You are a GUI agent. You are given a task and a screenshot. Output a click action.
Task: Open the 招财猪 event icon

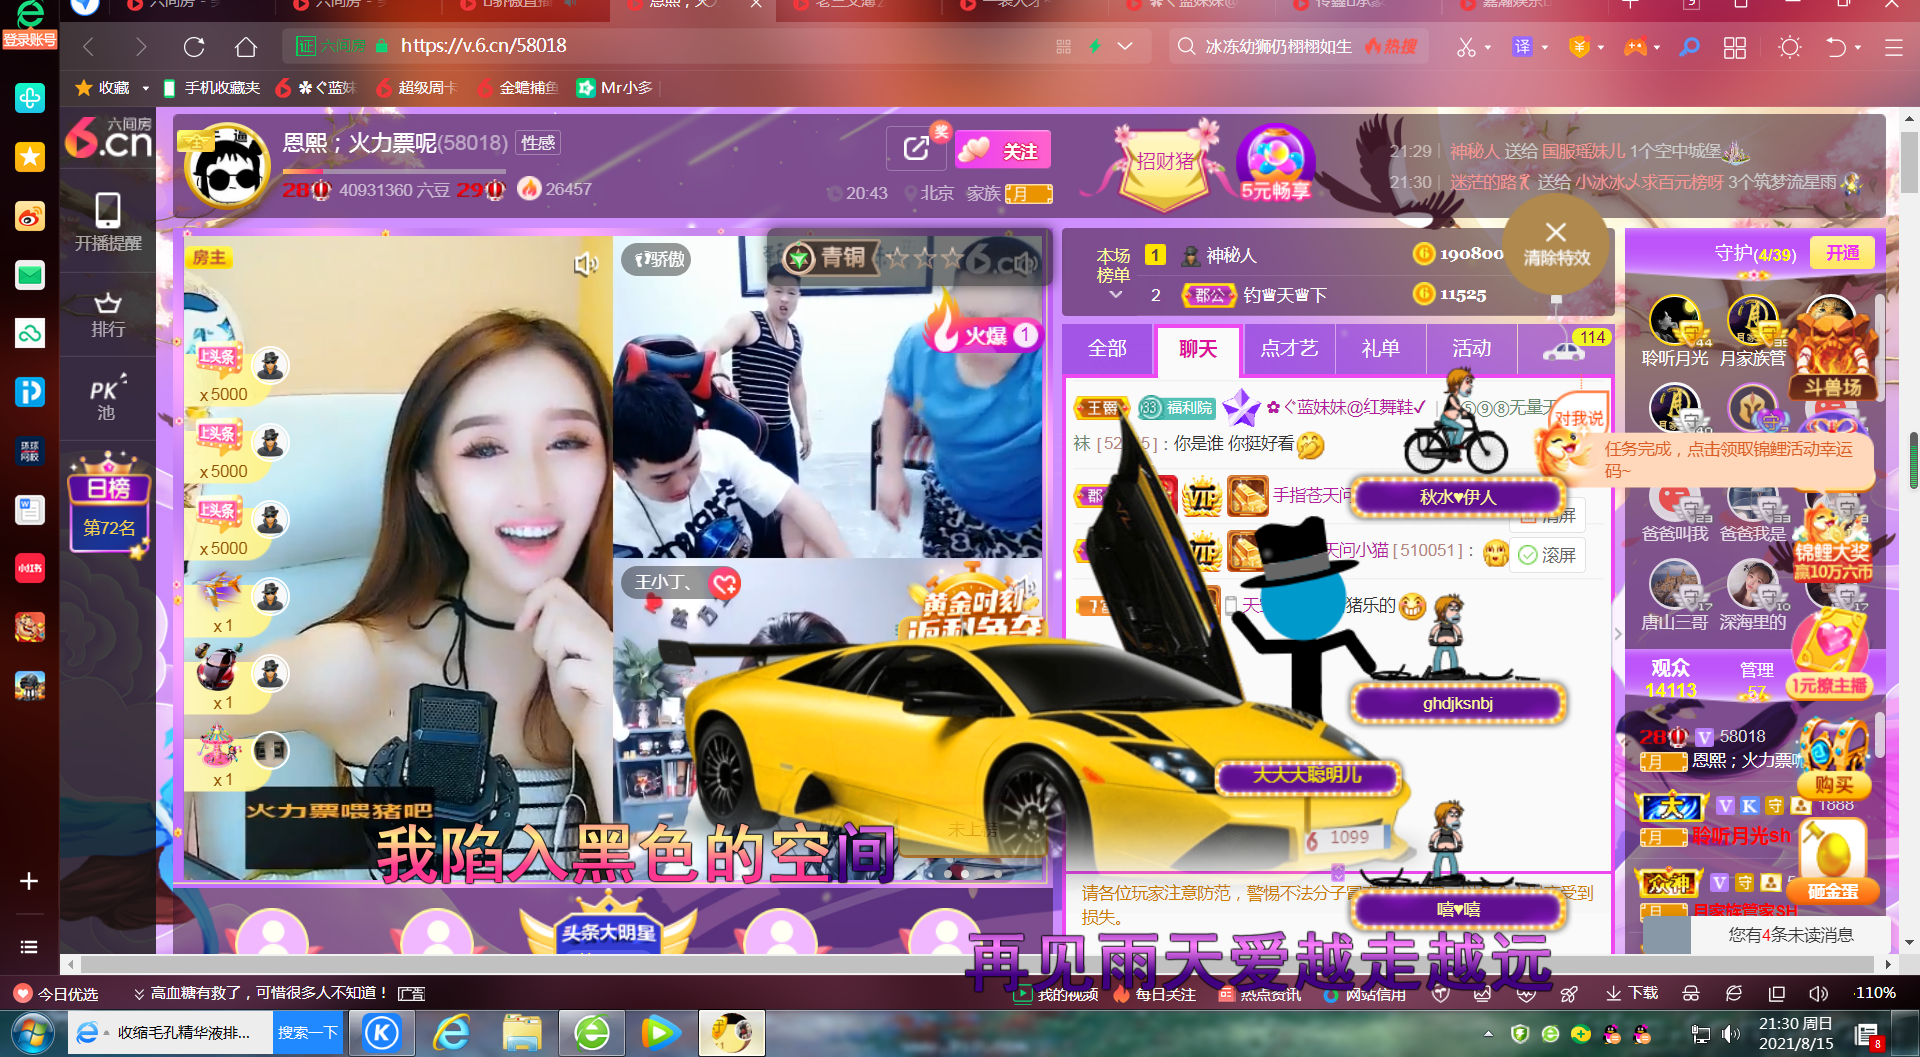tap(1165, 163)
